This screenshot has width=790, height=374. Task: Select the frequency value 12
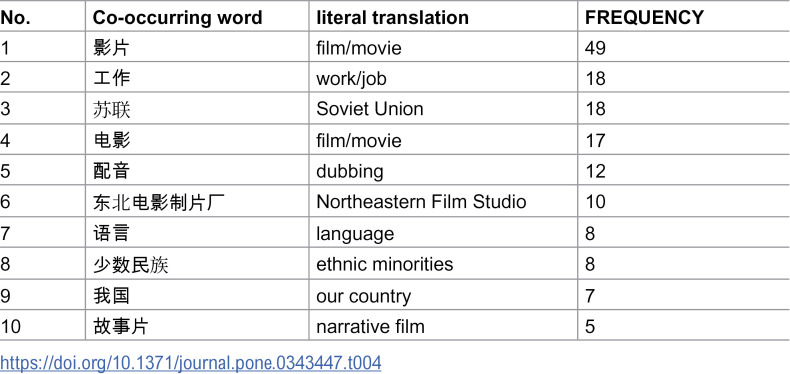(x=595, y=171)
